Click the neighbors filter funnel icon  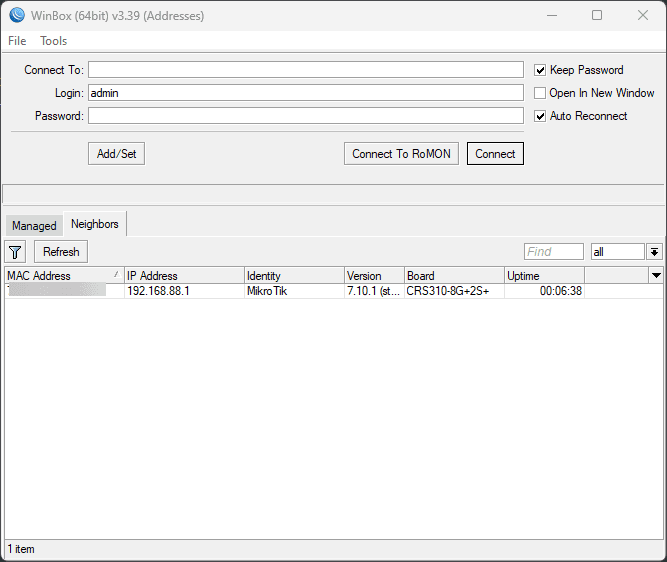pos(15,252)
